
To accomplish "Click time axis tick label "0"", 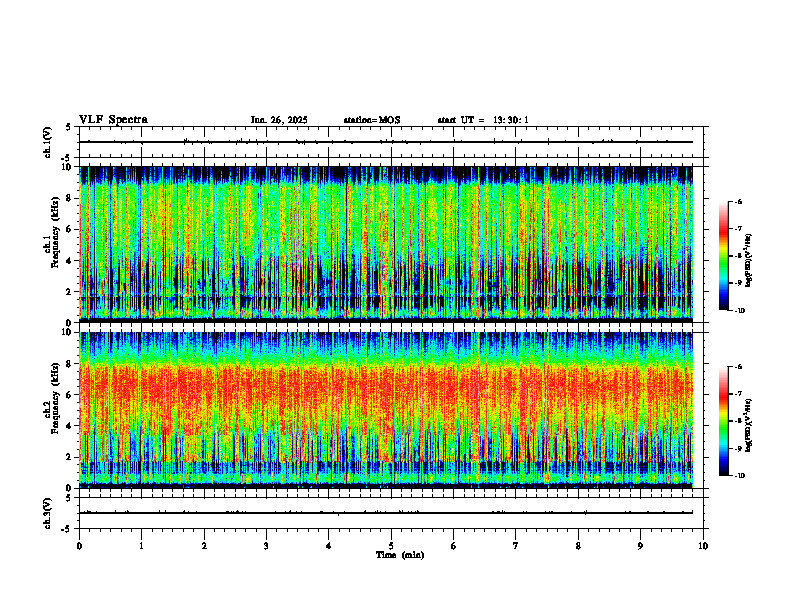I will click(x=79, y=546).
